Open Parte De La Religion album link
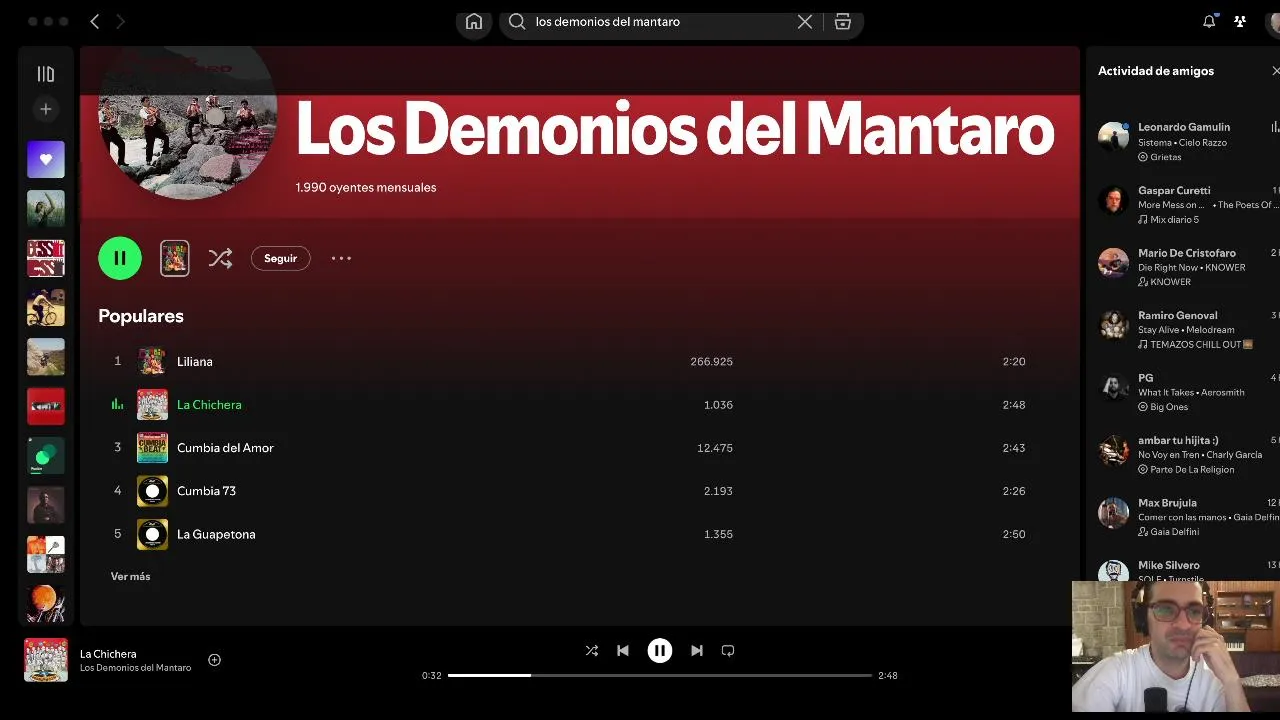 click(x=1192, y=469)
